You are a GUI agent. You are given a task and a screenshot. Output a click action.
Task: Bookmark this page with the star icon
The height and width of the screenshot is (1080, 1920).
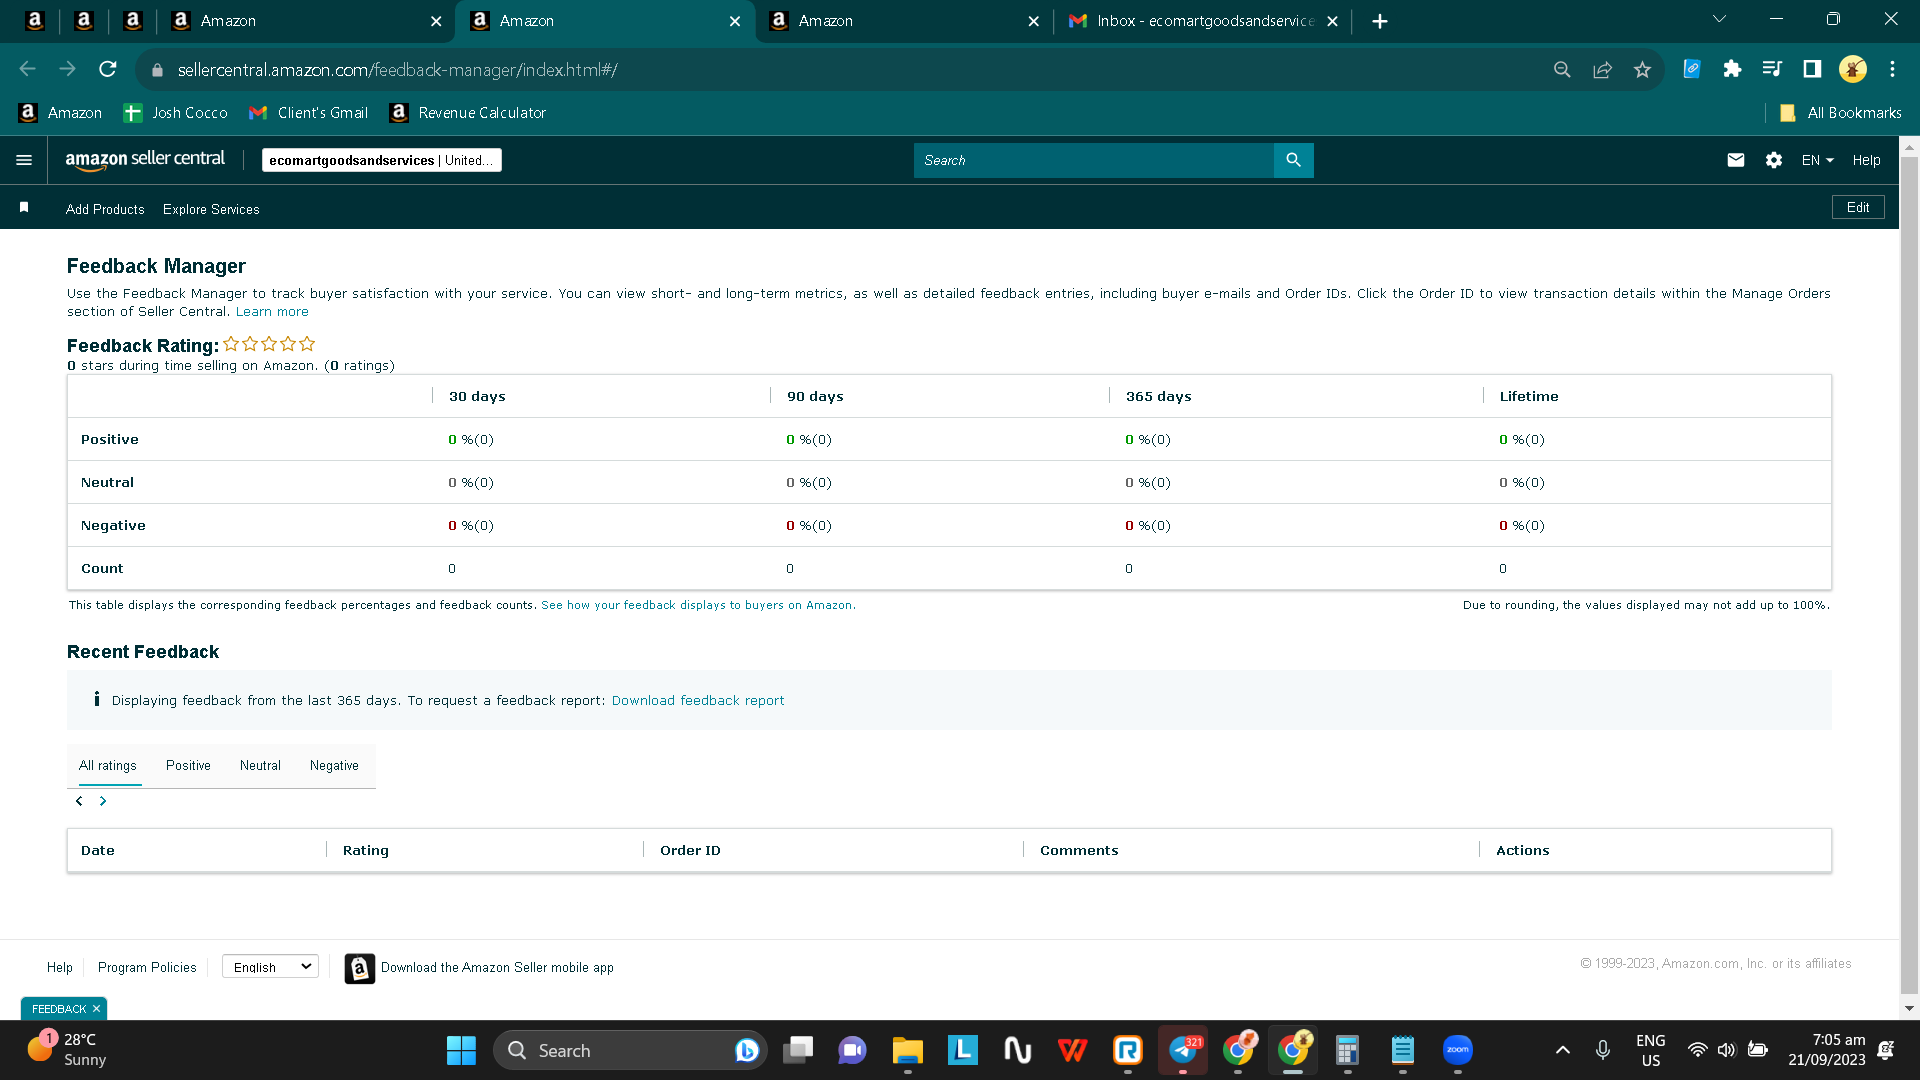pos(1642,69)
